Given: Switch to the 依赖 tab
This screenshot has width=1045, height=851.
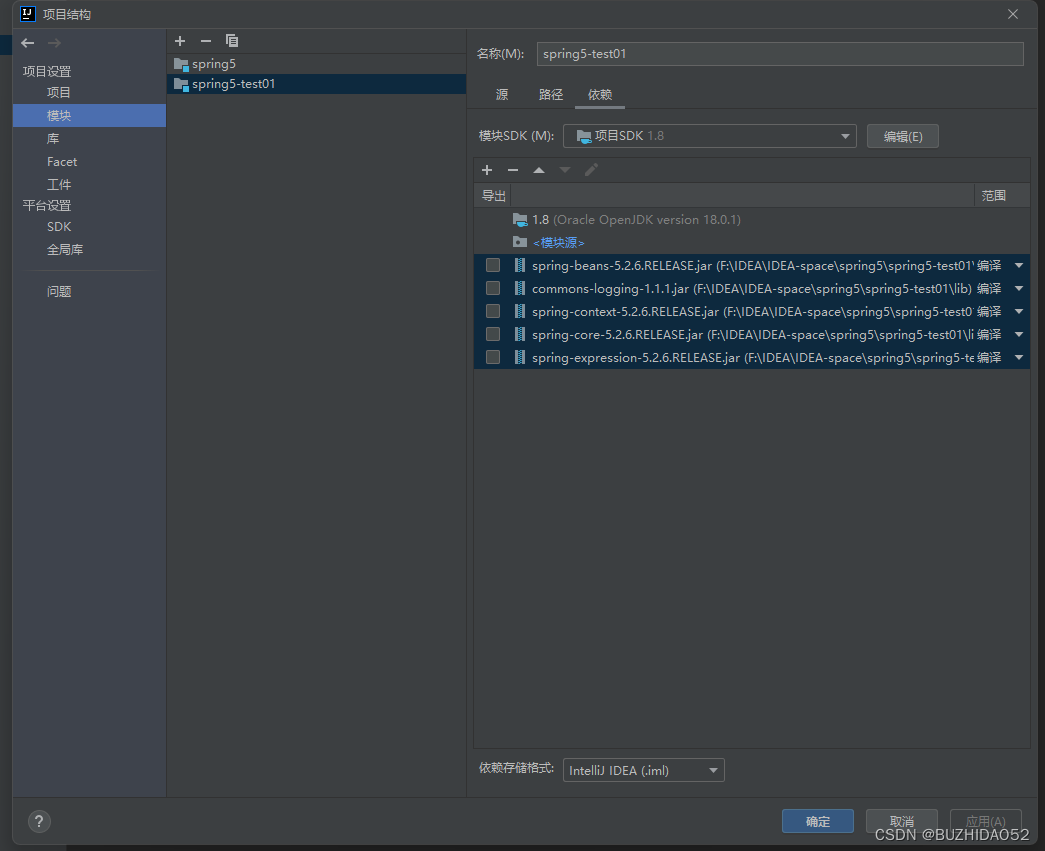Looking at the screenshot, I should tap(600, 95).
